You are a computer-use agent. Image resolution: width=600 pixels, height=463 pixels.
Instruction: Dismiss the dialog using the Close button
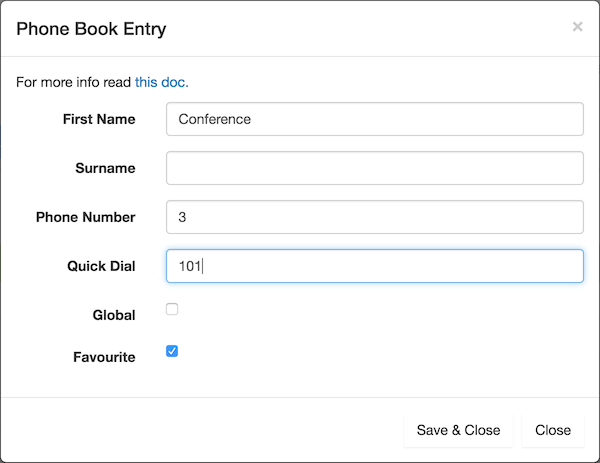point(553,430)
